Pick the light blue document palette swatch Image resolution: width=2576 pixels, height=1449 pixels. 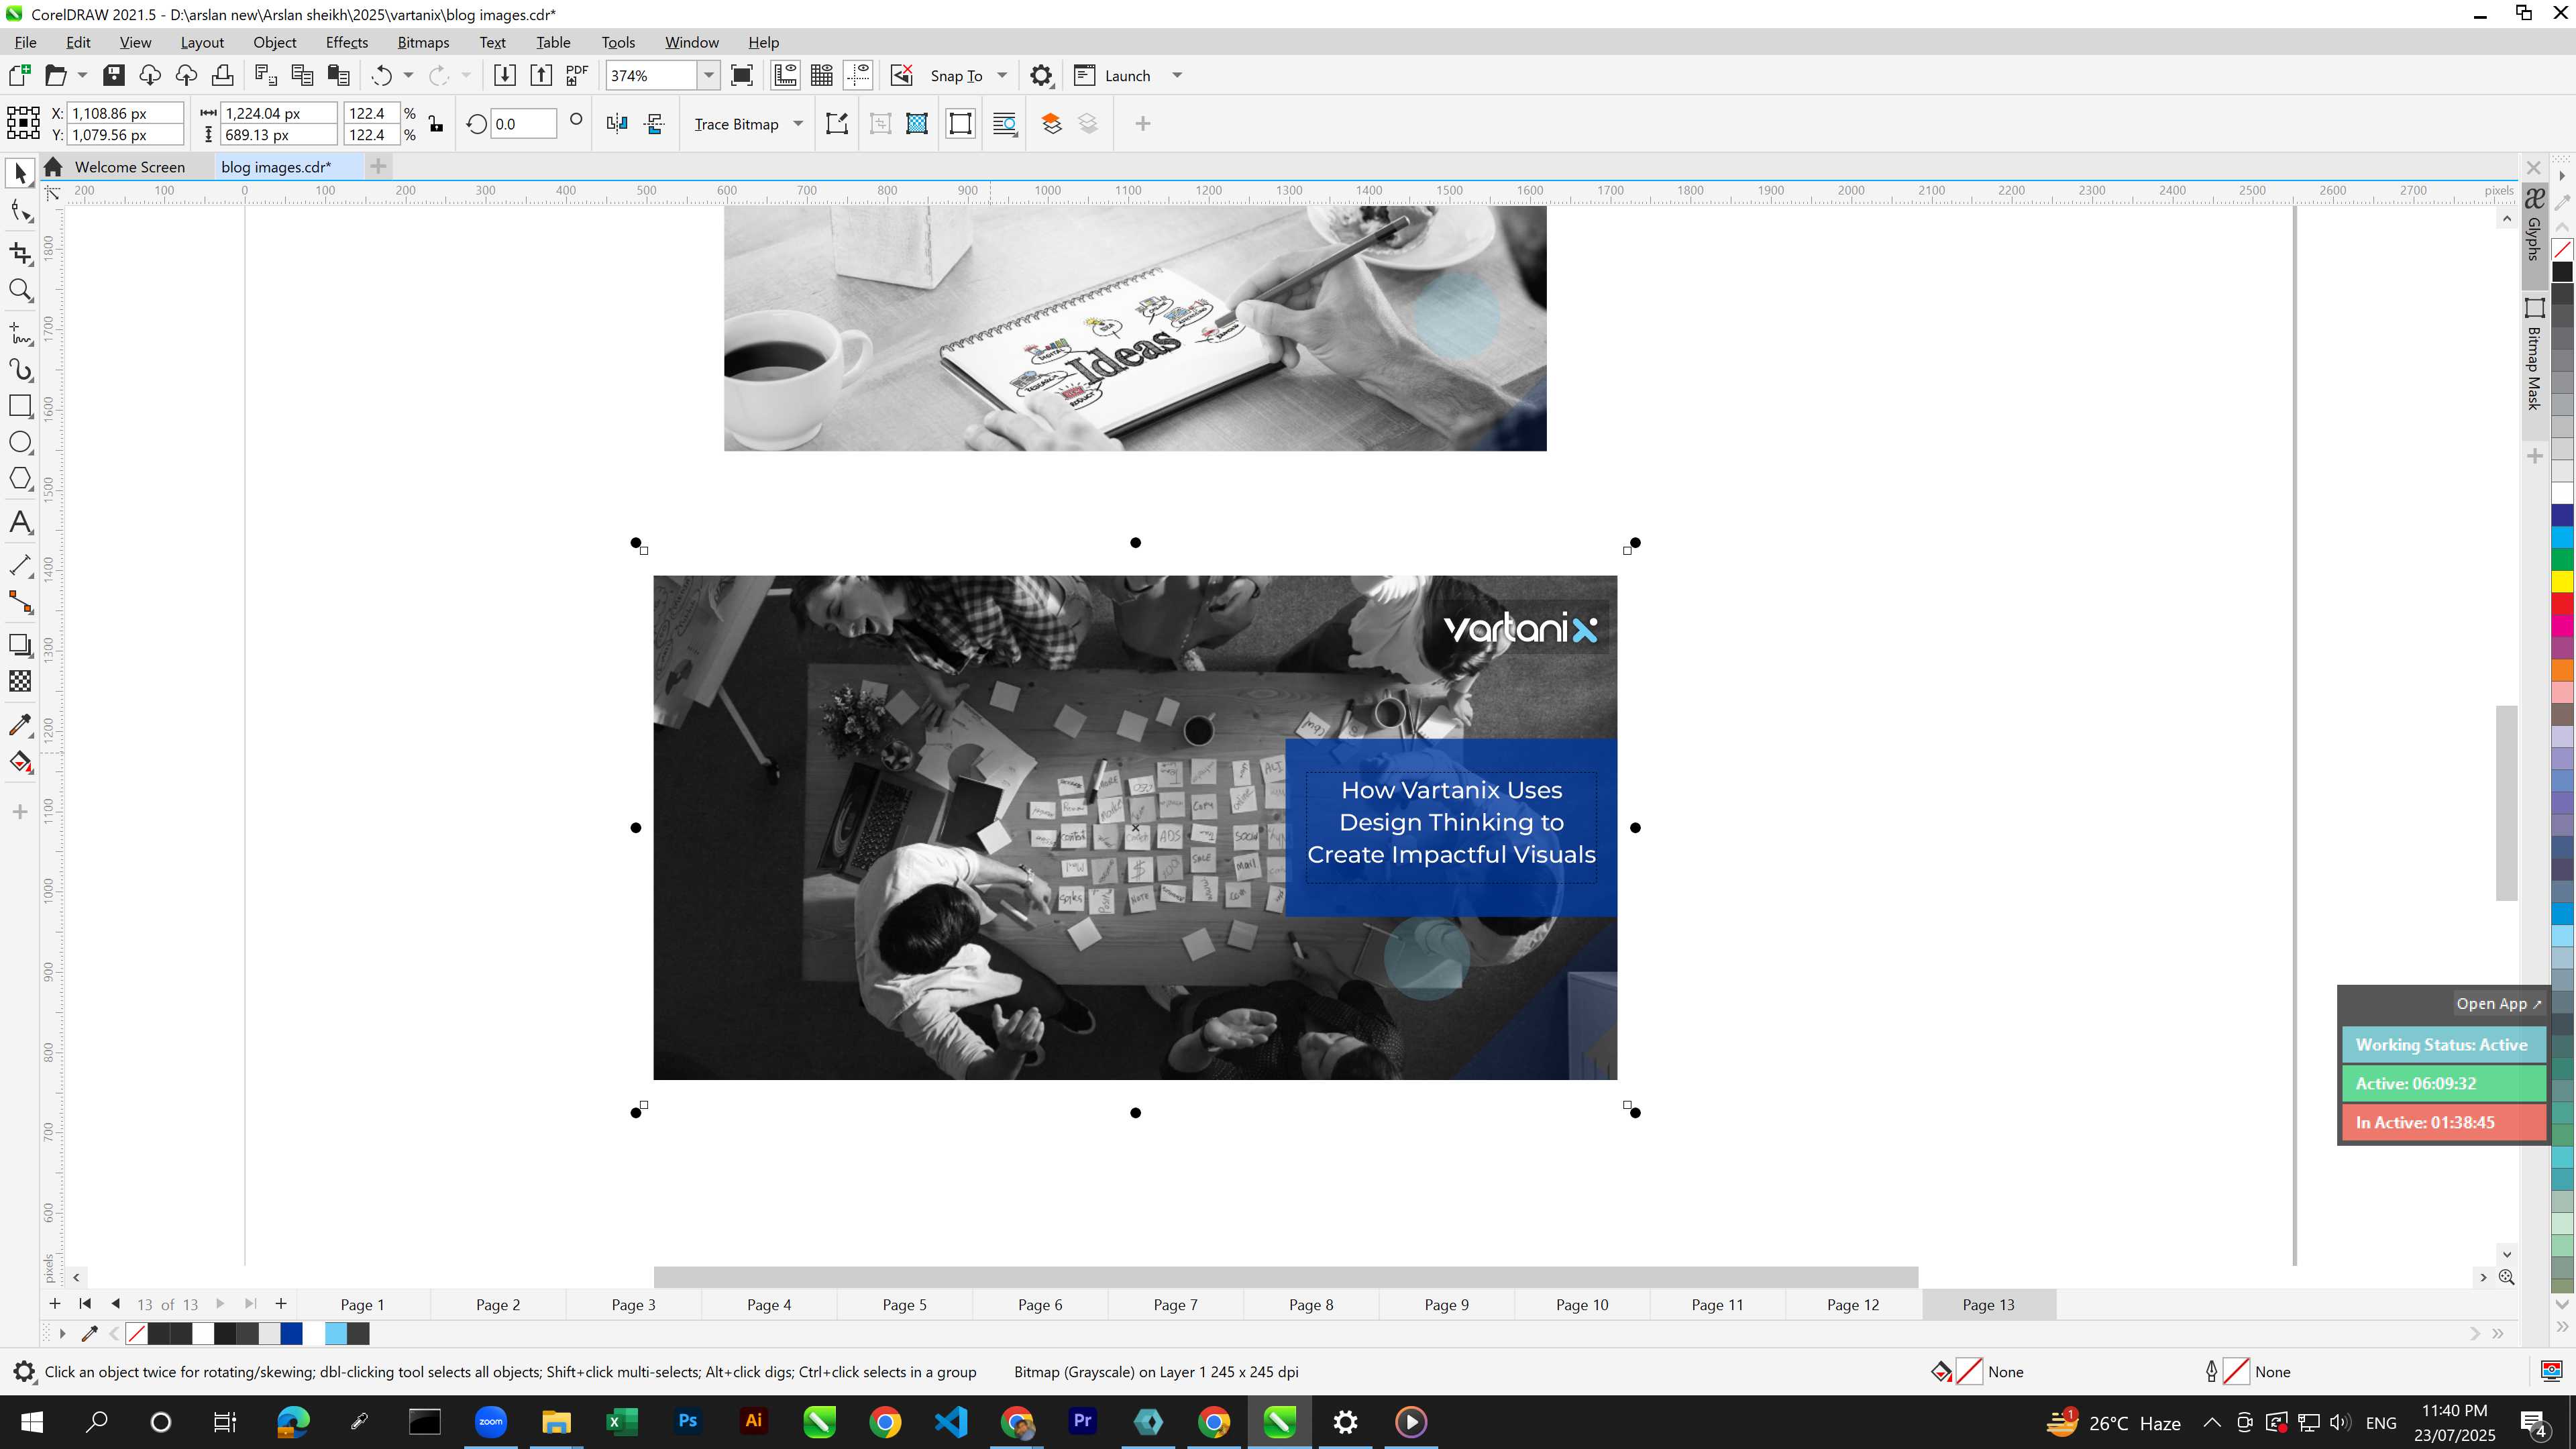(x=336, y=1333)
